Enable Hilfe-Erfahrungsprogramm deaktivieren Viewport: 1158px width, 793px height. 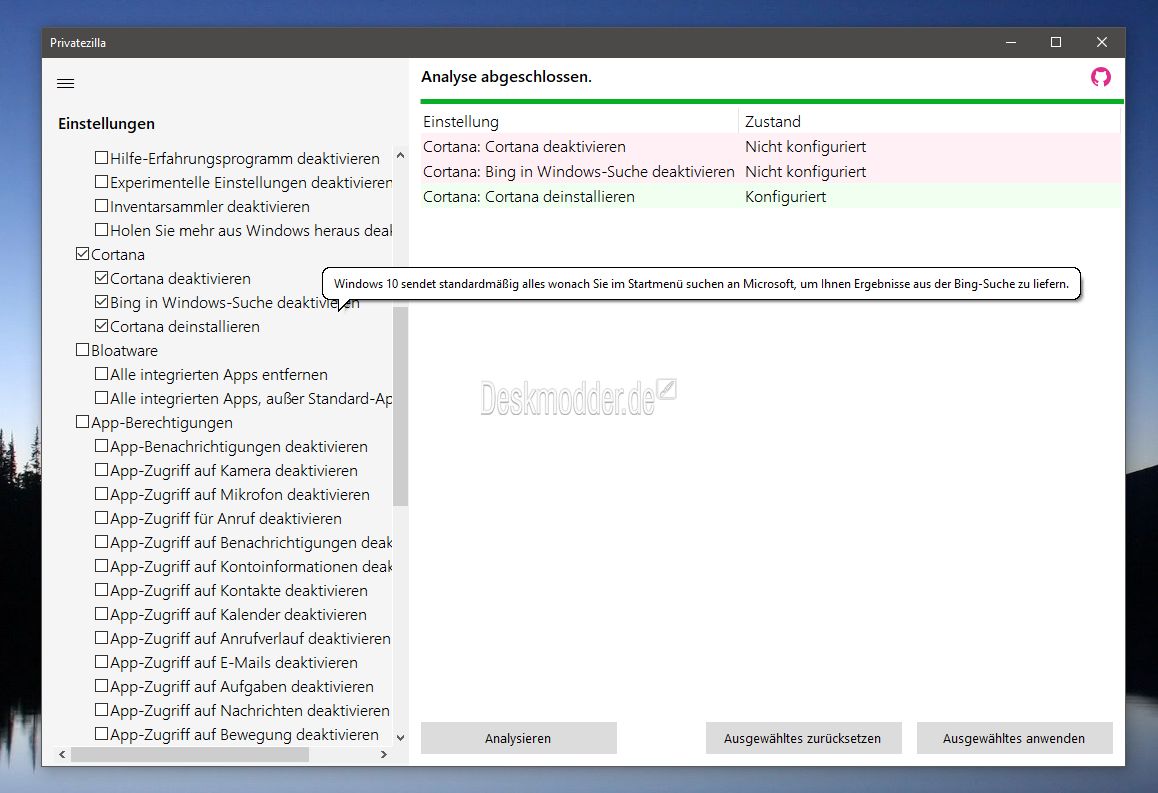point(102,158)
